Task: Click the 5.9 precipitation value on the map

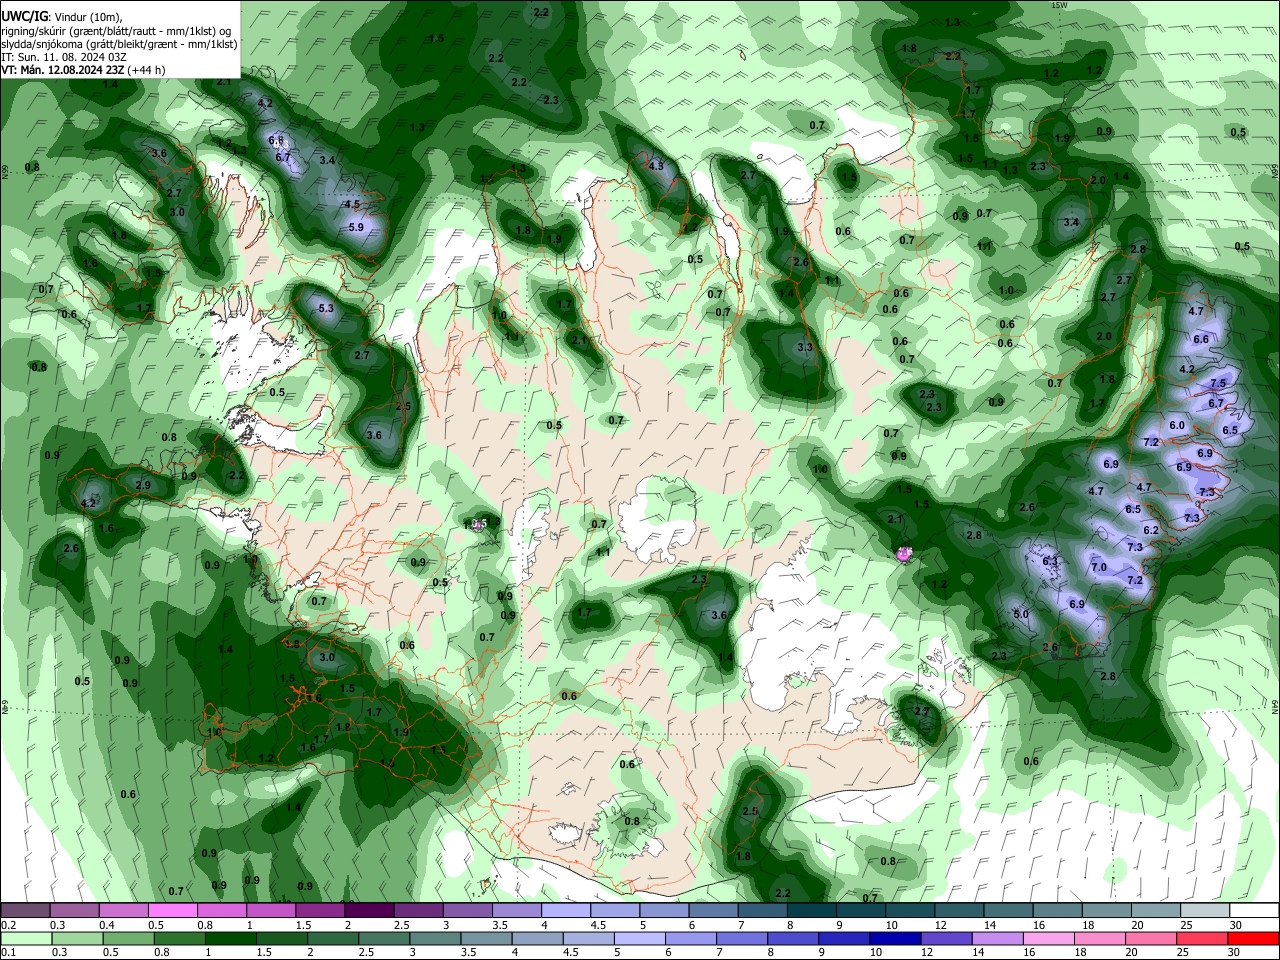Action: [356, 227]
